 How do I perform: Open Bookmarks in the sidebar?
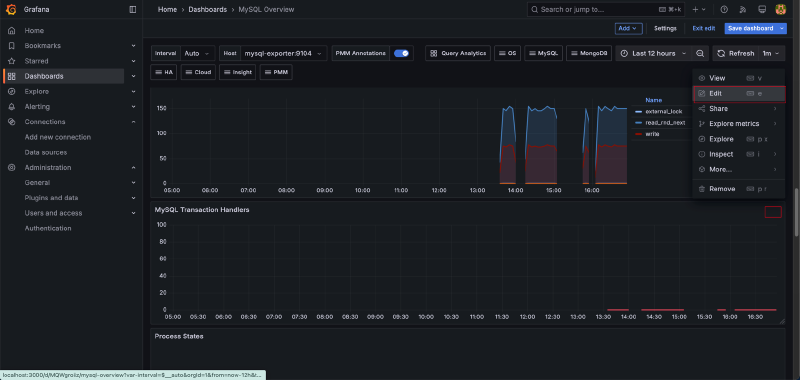tap(42, 46)
